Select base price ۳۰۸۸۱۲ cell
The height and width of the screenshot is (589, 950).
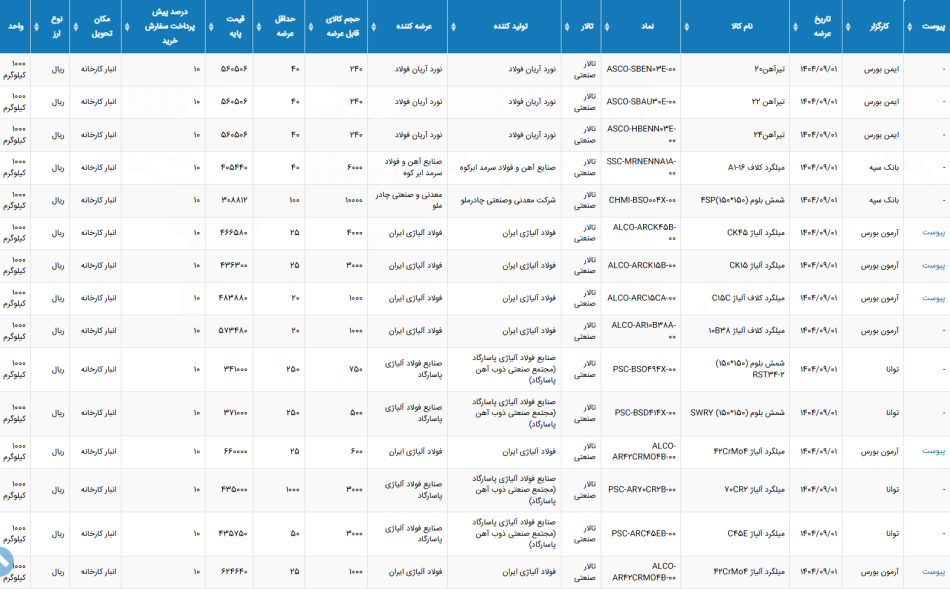click(x=234, y=200)
